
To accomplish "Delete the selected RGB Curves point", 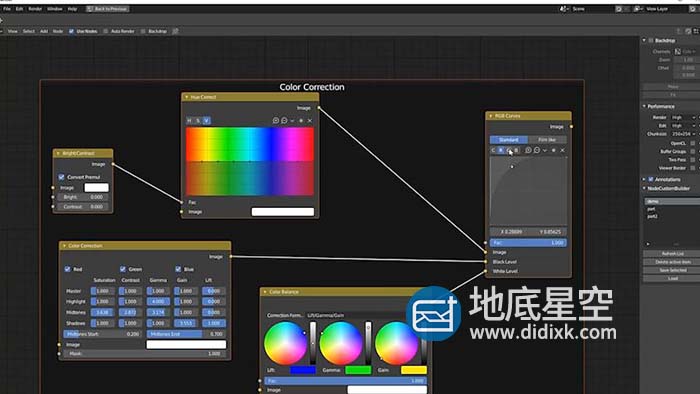I will tap(562, 150).
